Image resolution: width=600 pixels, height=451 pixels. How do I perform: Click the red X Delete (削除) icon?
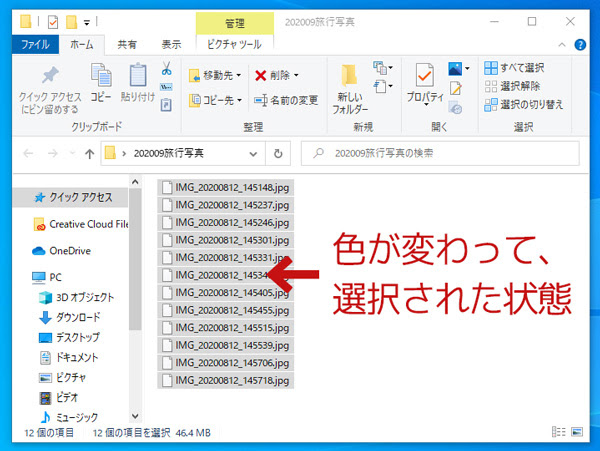tap(261, 75)
